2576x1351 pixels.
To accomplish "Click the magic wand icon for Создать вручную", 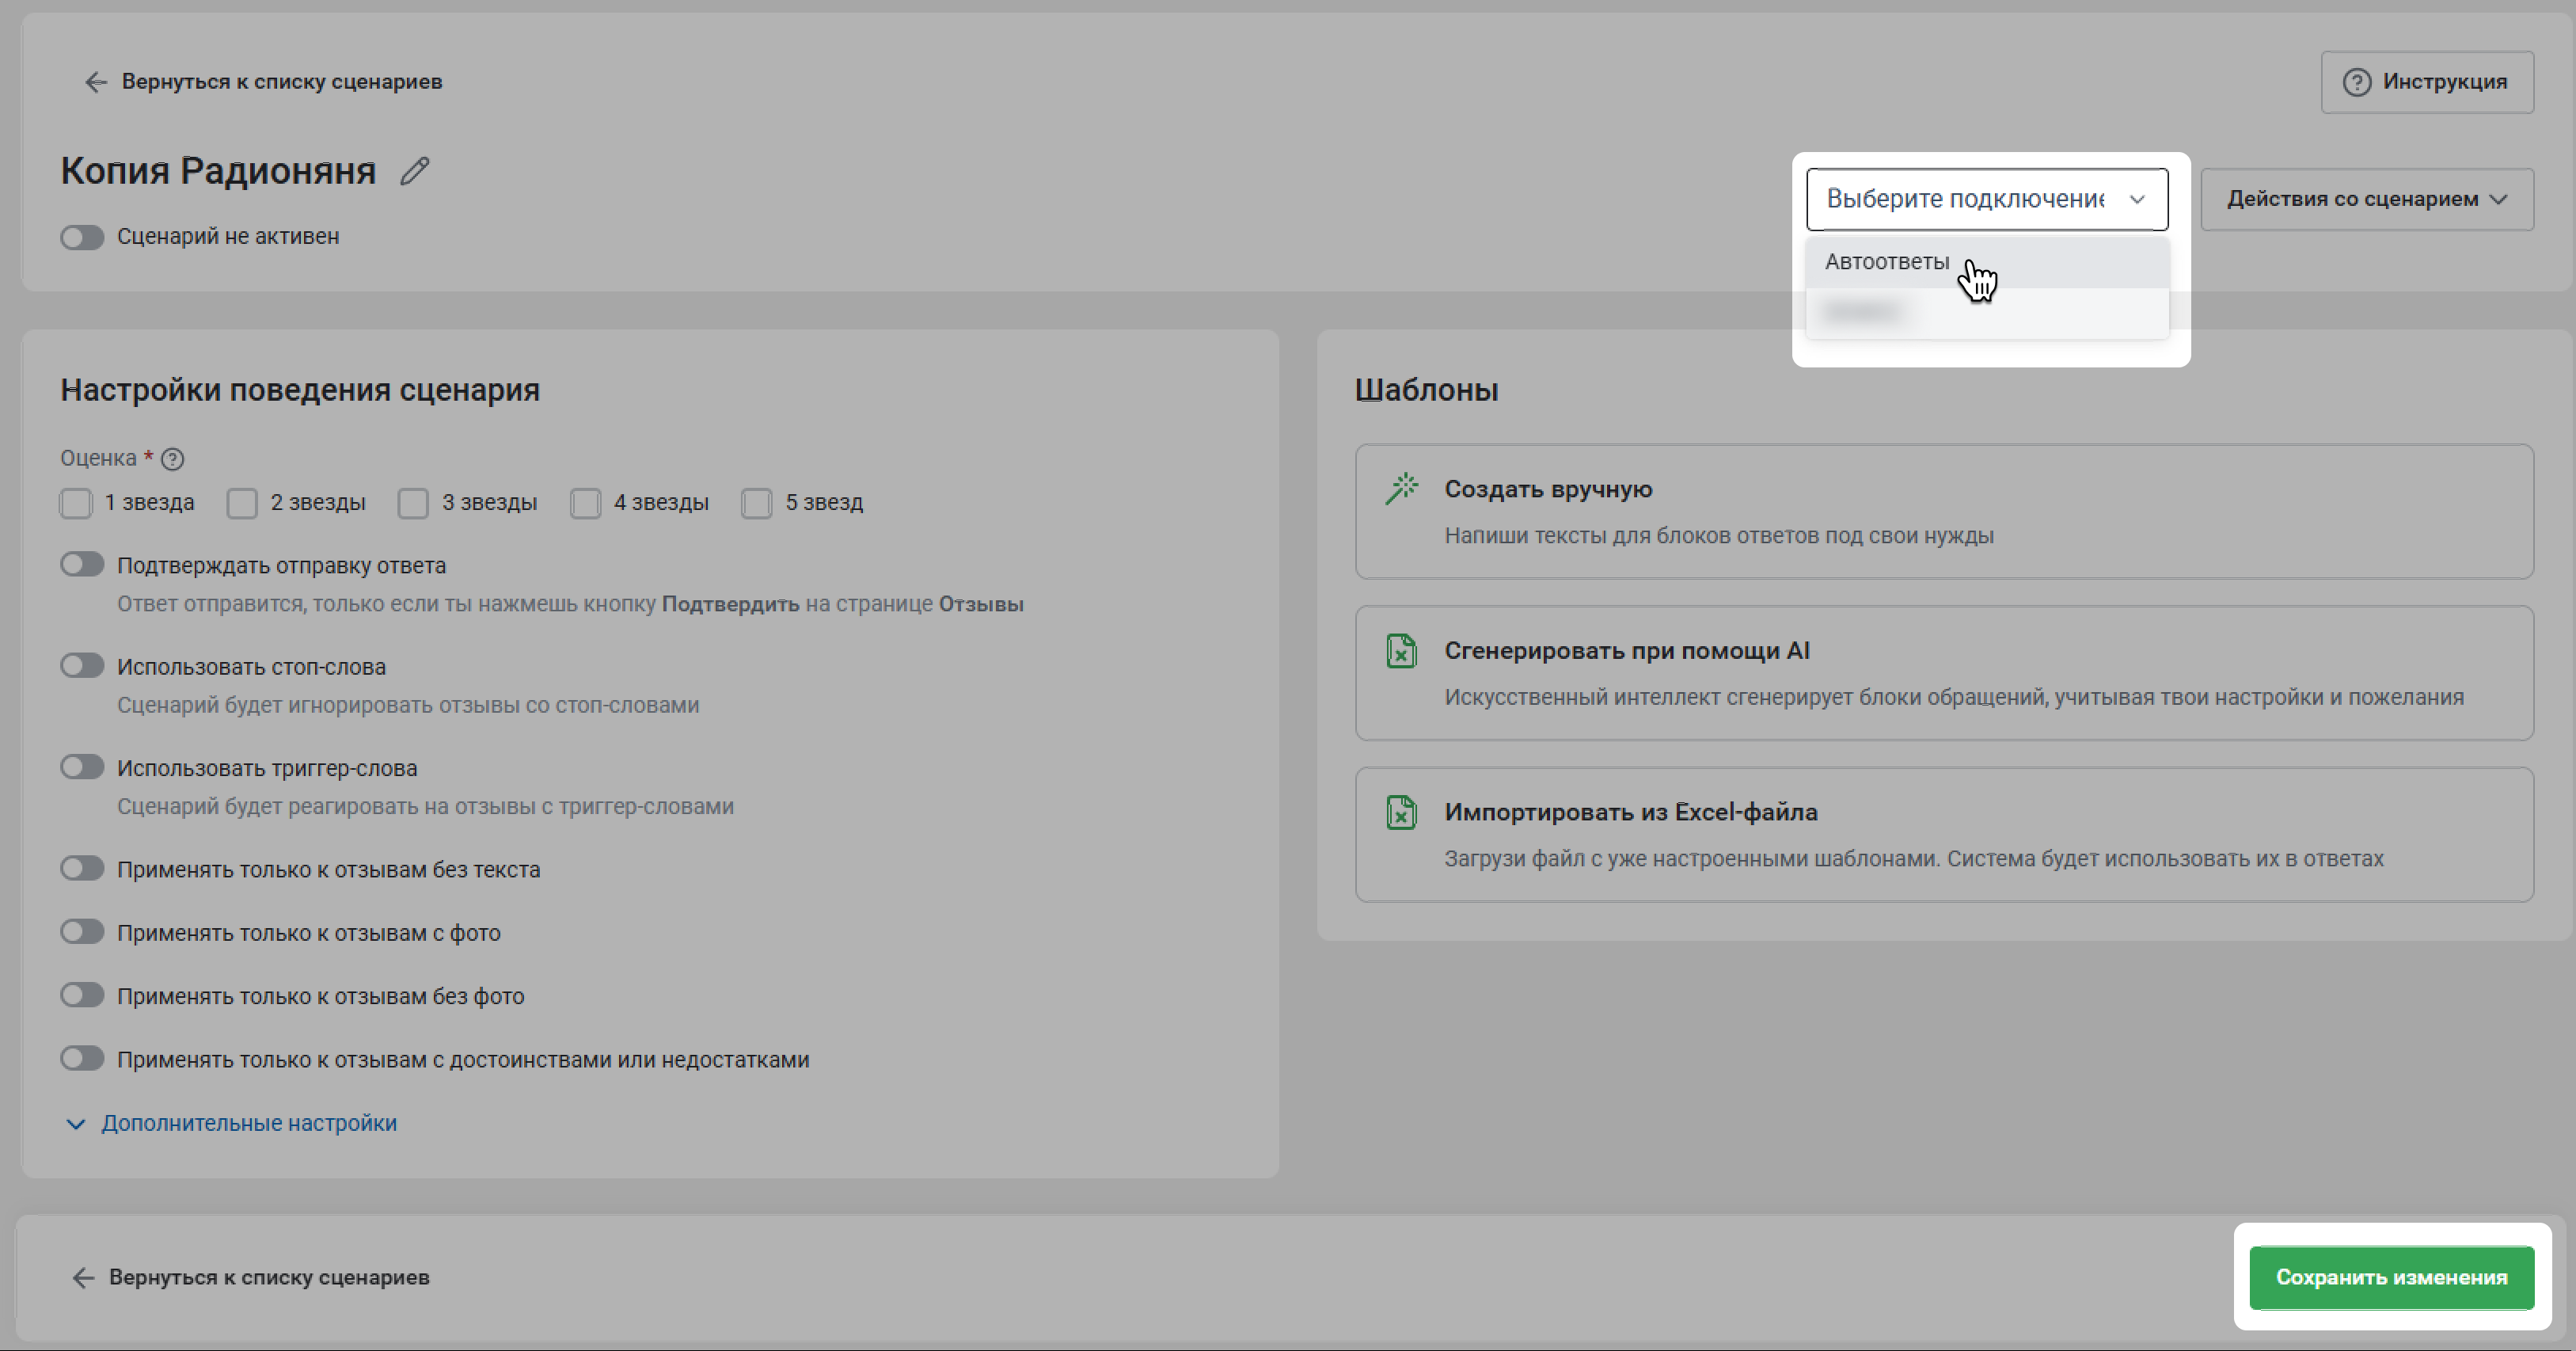I will point(1402,489).
